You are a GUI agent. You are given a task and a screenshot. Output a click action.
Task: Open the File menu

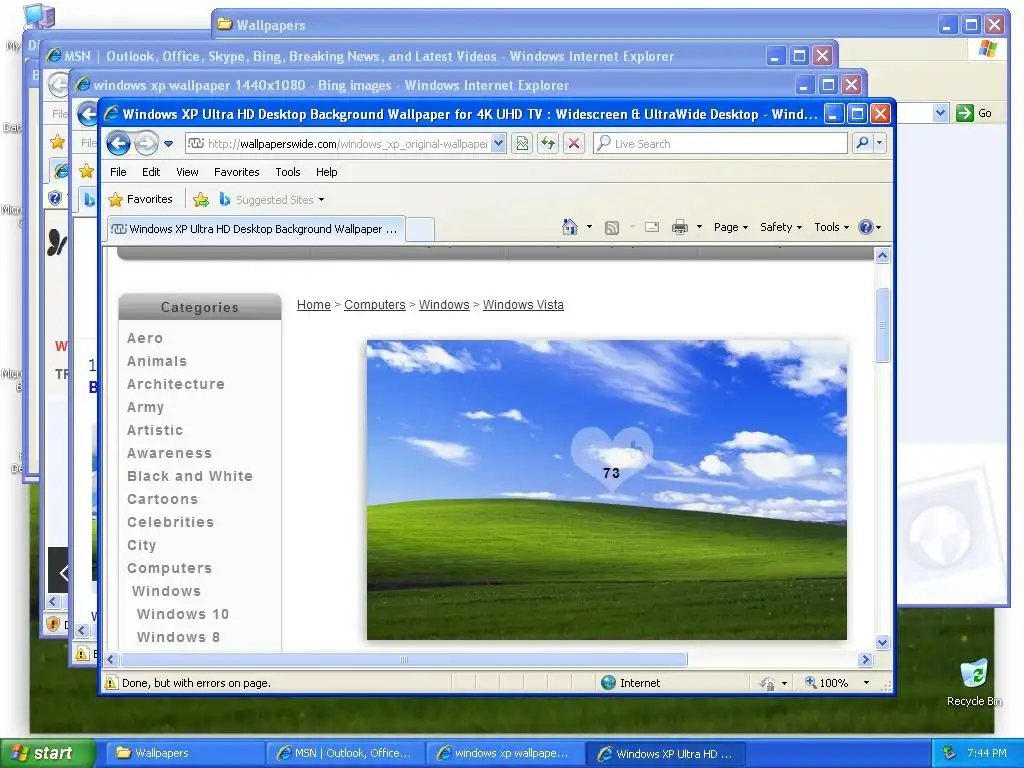118,172
